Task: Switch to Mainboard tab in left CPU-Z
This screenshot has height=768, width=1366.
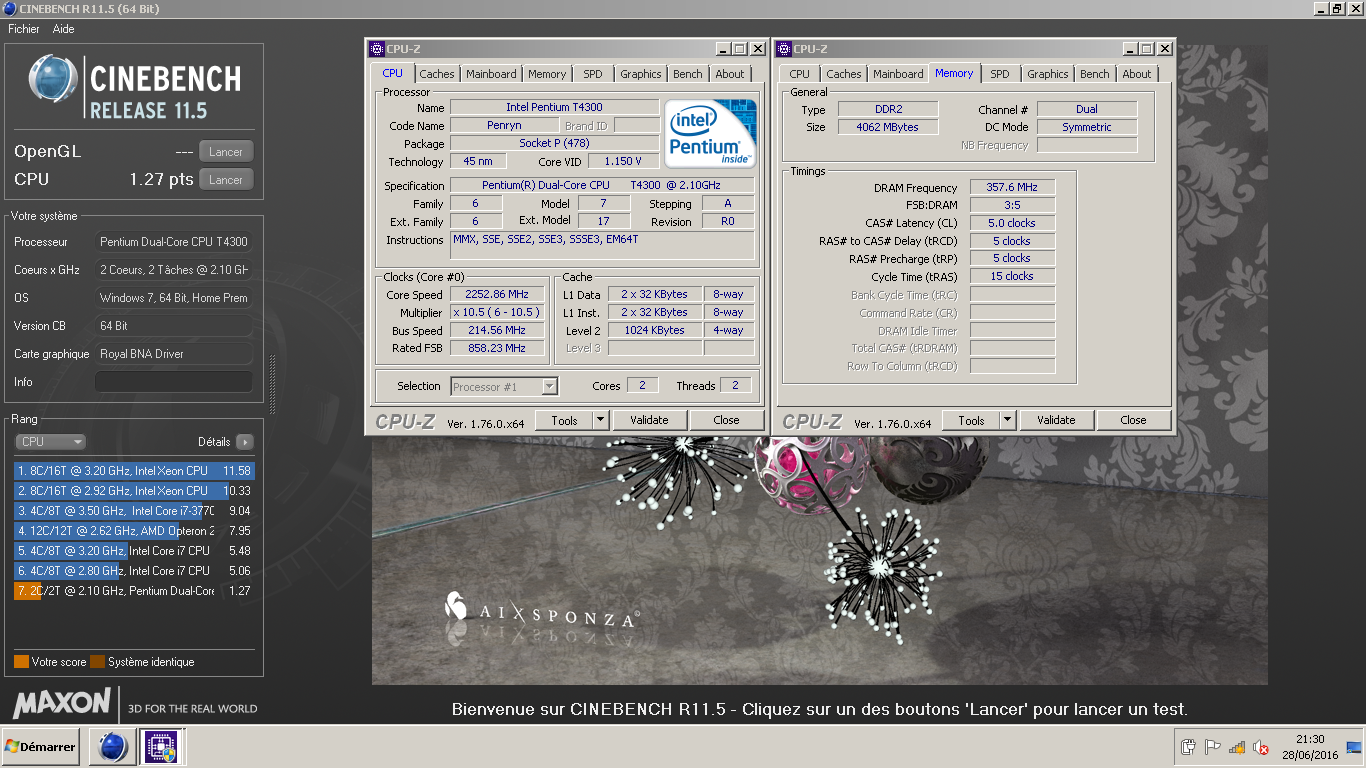Action: (492, 74)
